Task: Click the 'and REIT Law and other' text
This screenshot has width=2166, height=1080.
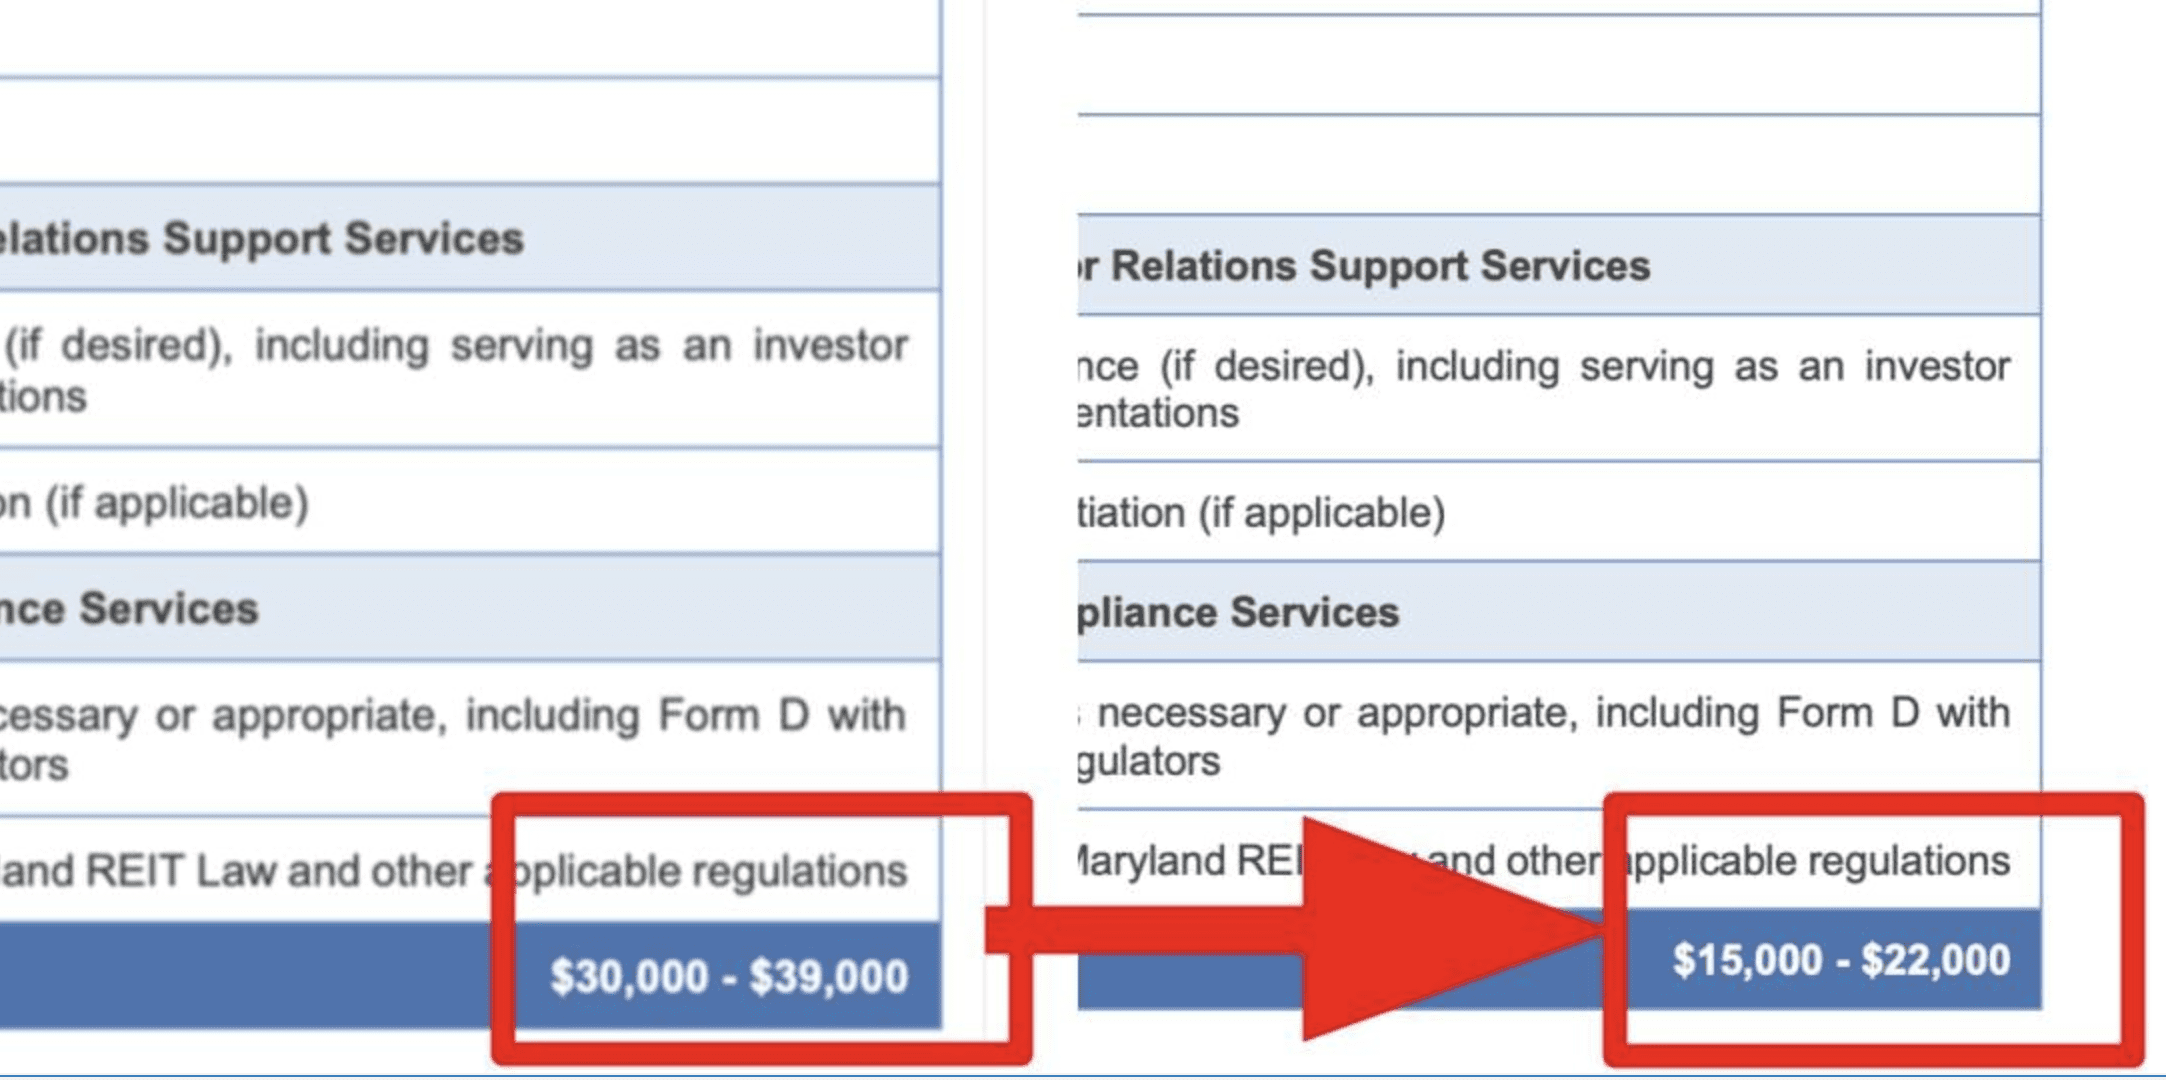Action: 235,871
